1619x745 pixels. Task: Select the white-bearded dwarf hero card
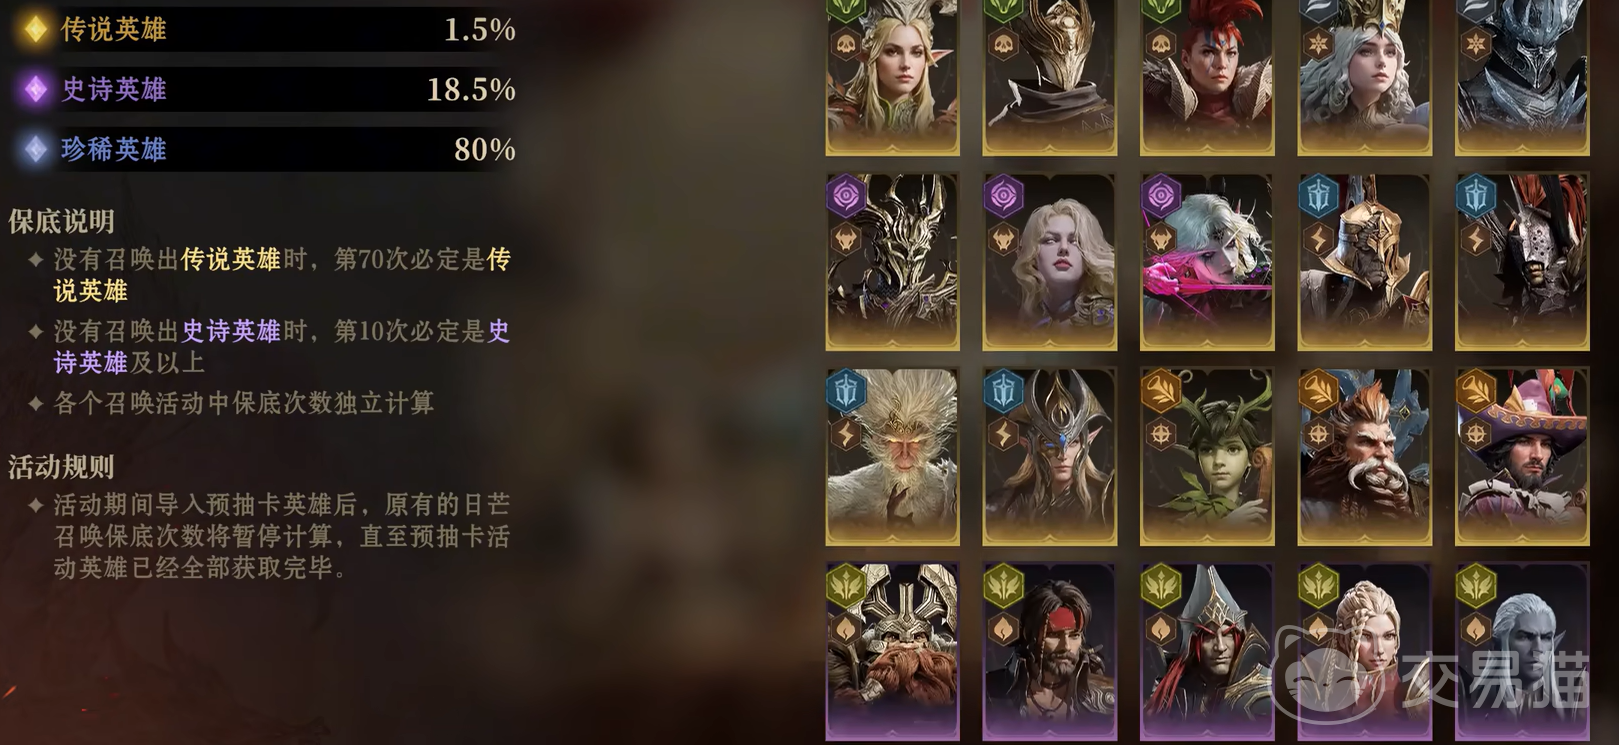(1364, 457)
